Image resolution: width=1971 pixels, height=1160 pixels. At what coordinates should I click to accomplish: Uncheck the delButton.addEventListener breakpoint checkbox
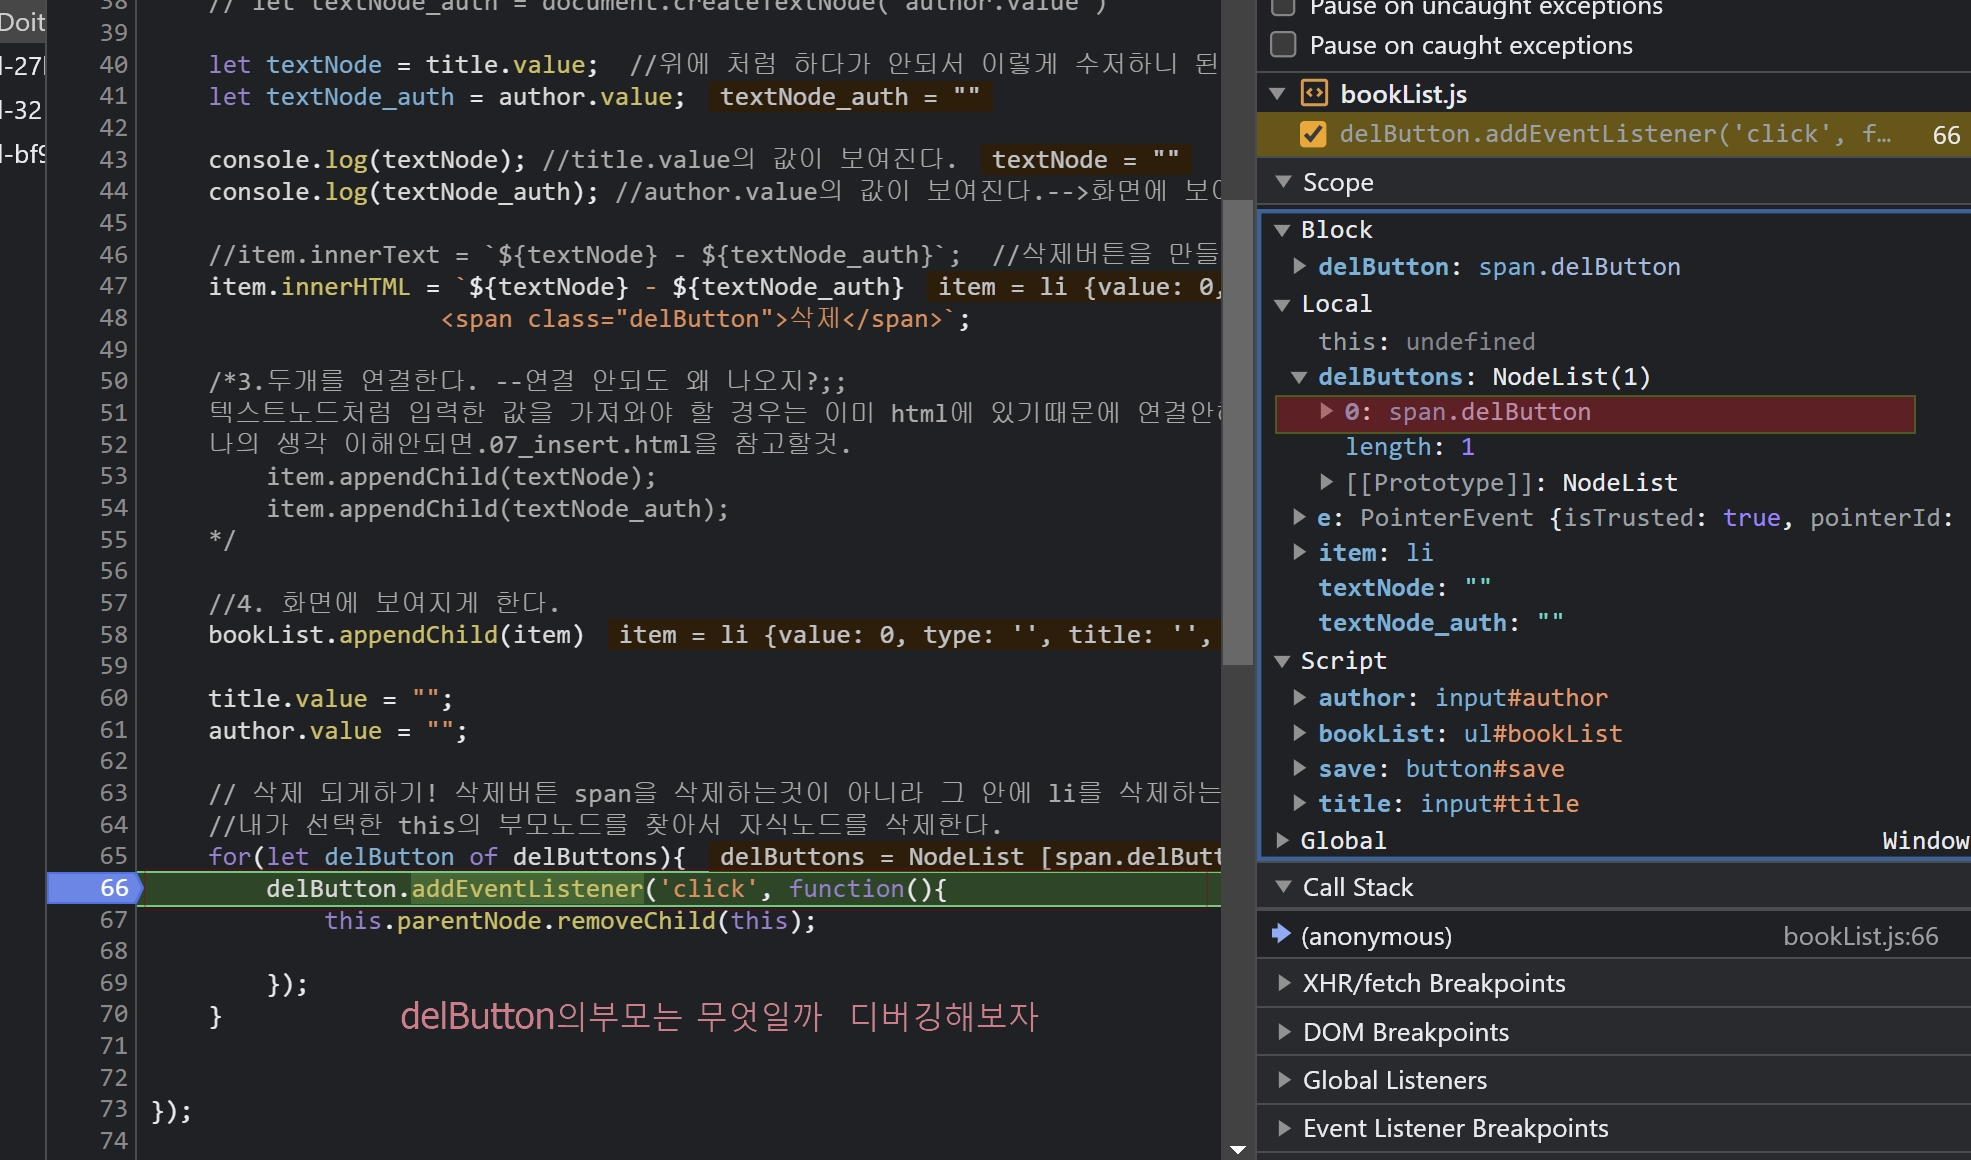click(x=1313, y=134)
